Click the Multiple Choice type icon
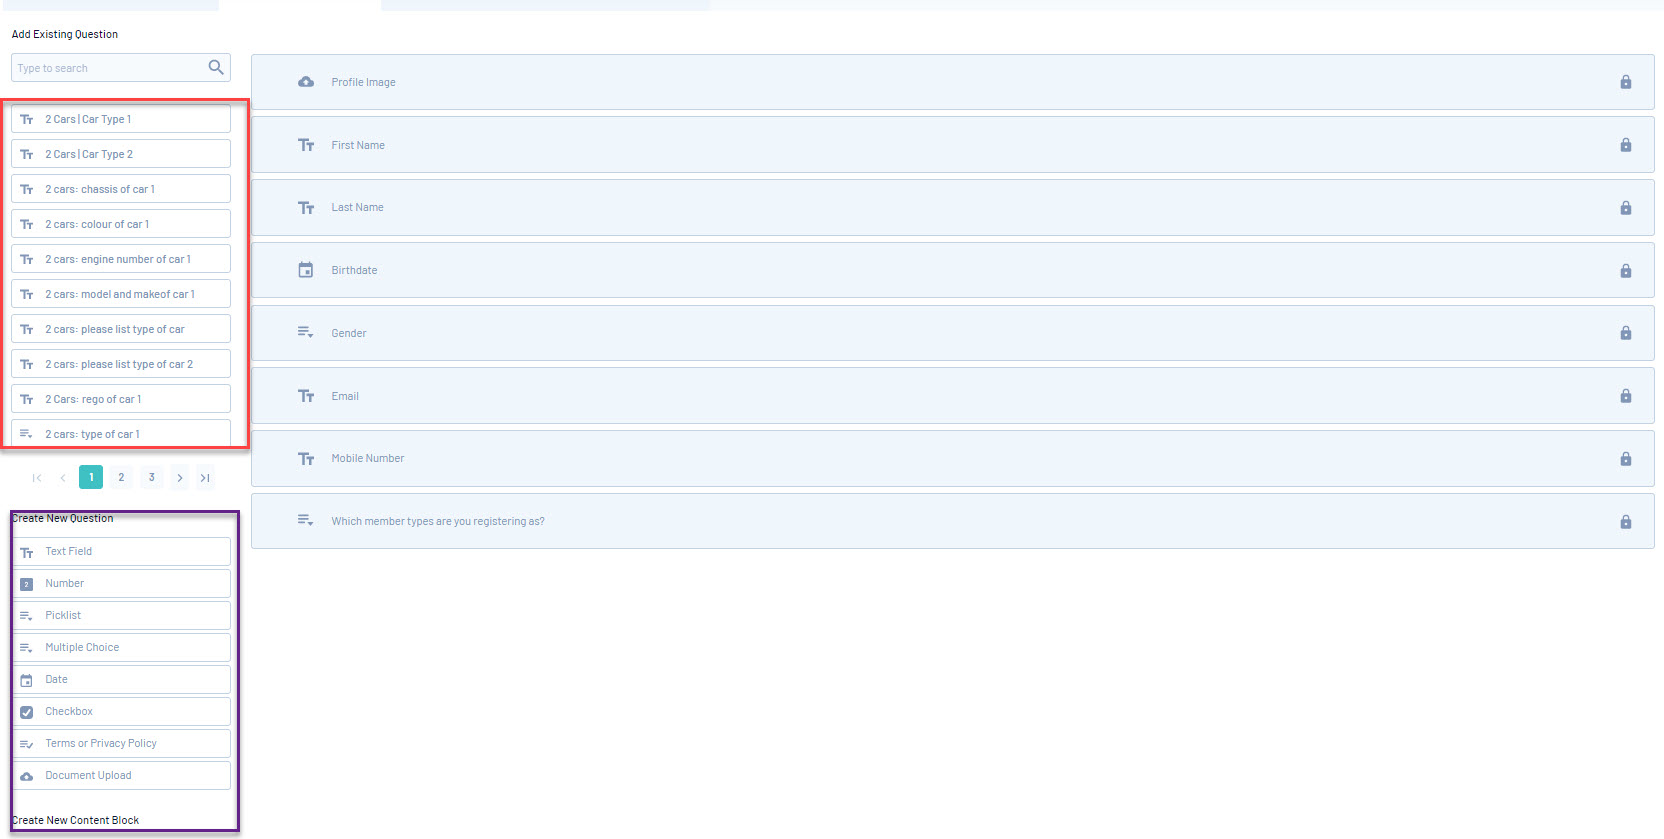 pos(27,648)
